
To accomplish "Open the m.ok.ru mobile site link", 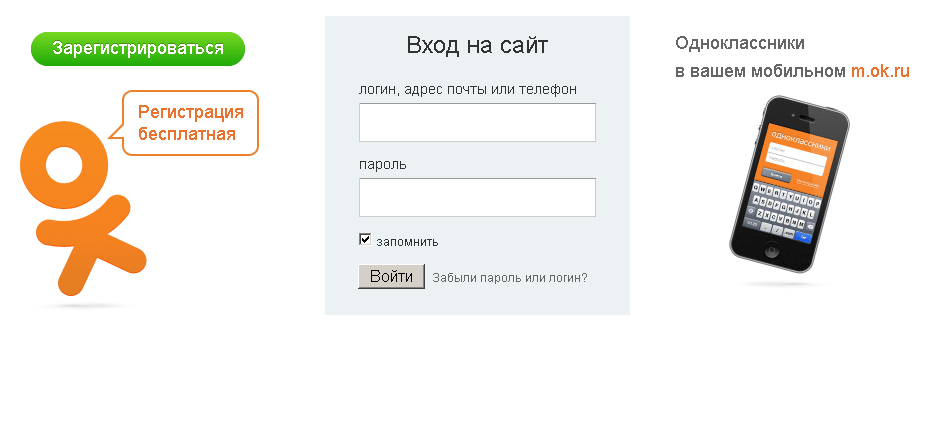I will click(x=880, y=71).
